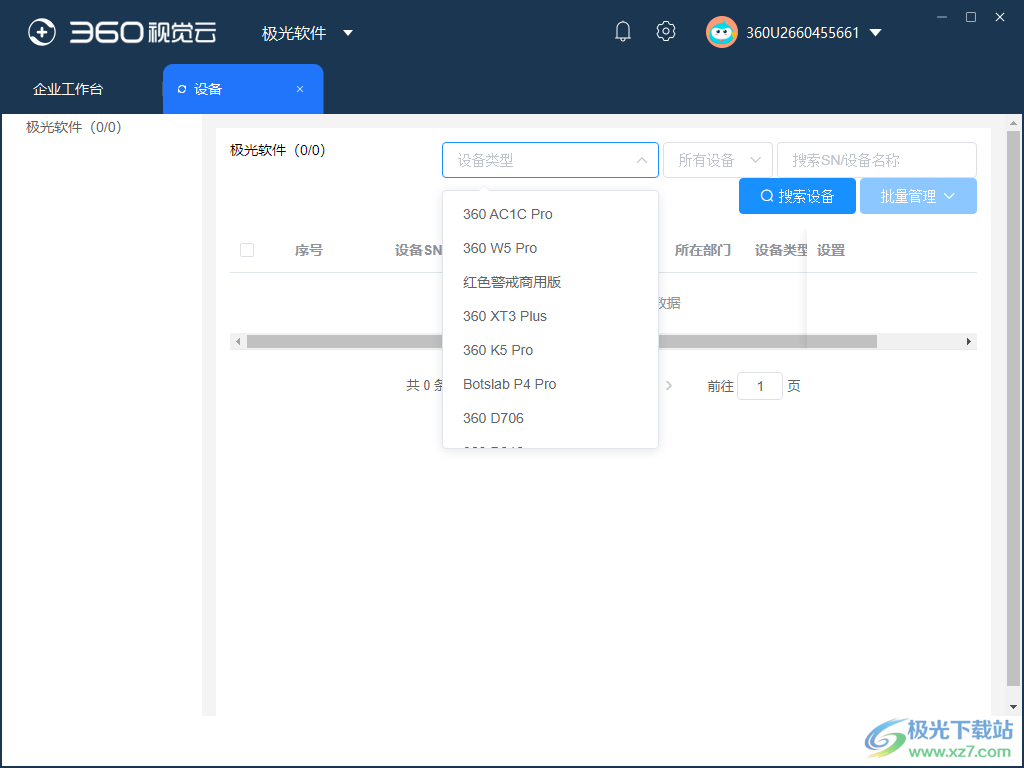Open the 批量管理 dropdown button
The width and height of the screenshot is (1024, 768).
918,196
